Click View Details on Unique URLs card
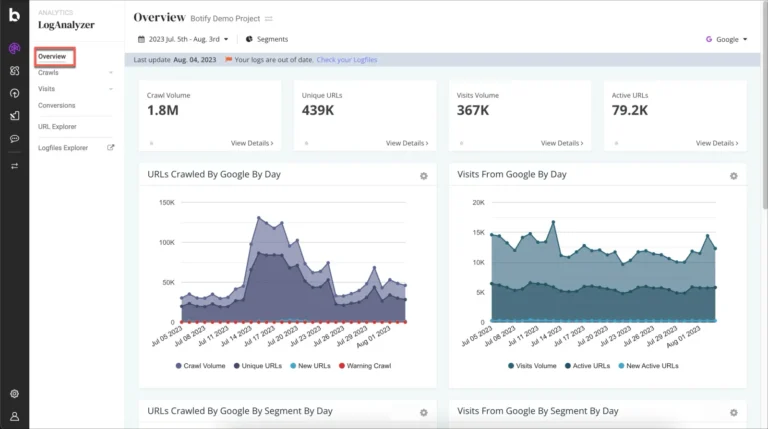This screenshot has height=429, width=768. [407, 143]
